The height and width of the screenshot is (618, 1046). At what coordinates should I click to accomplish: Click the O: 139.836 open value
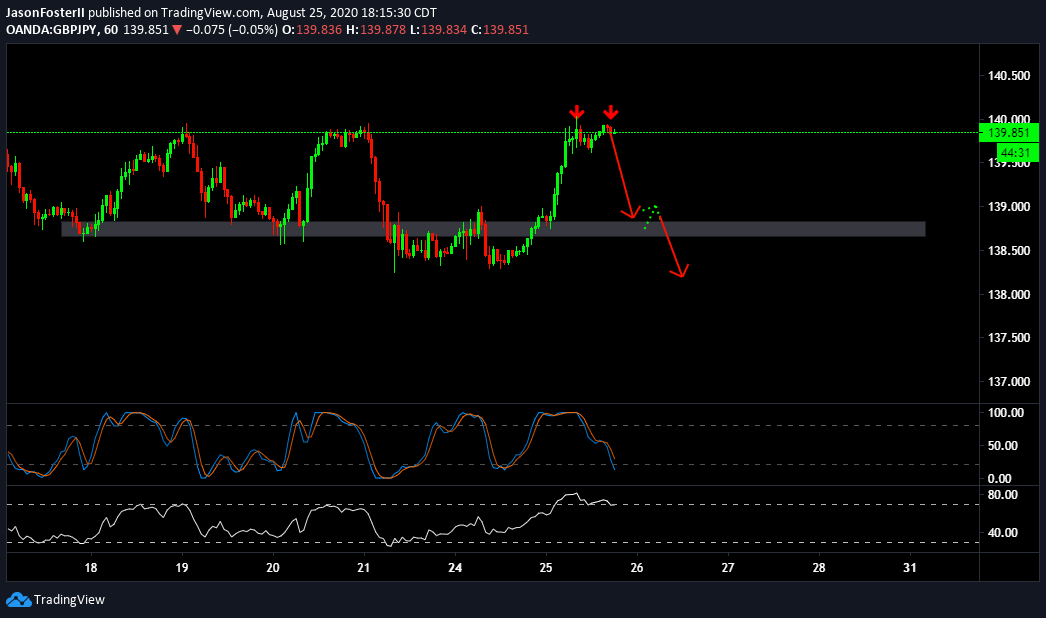coord(312,30)
